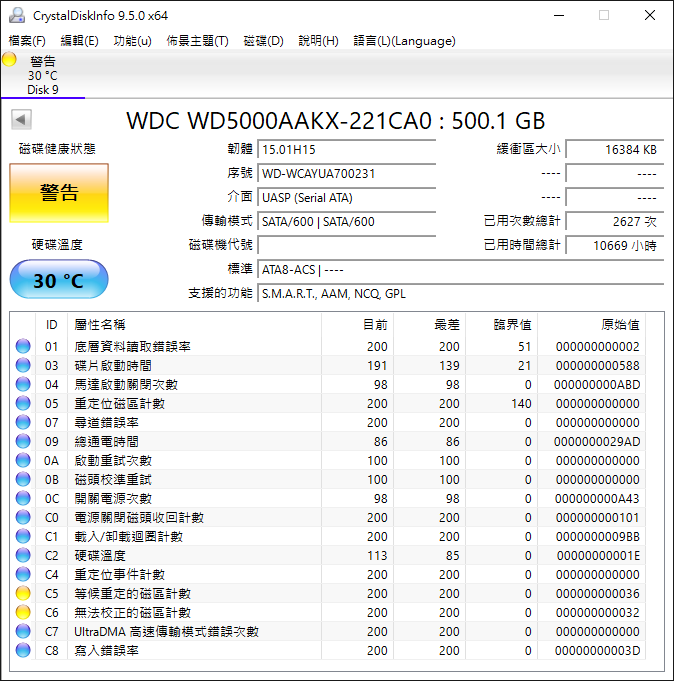This screenshot has height=681, width=674.
Task: Click the blue status icon for ID C7
Action: pos(23,631)
